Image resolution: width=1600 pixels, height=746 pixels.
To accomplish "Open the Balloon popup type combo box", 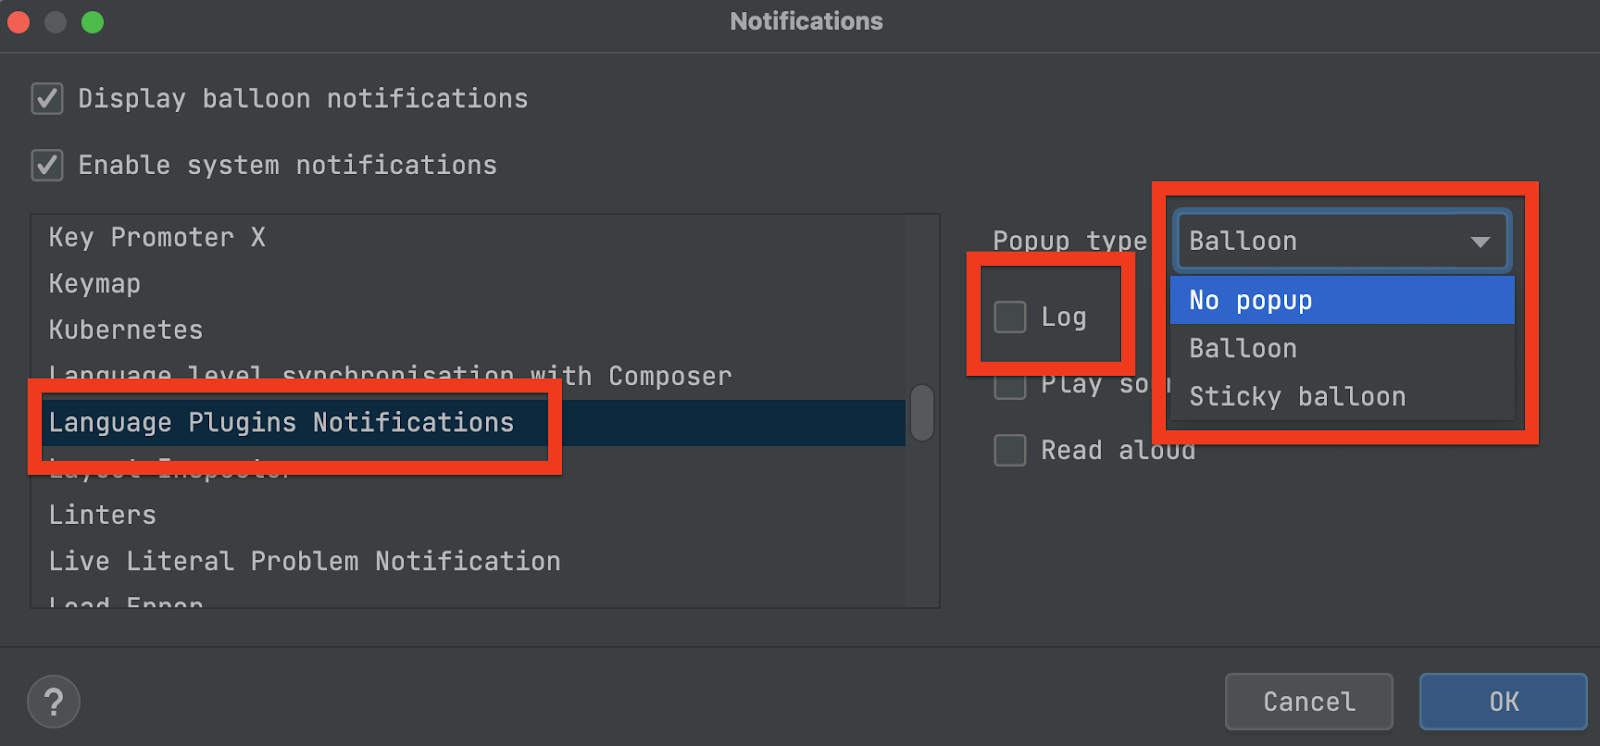I will [1342, 241].
